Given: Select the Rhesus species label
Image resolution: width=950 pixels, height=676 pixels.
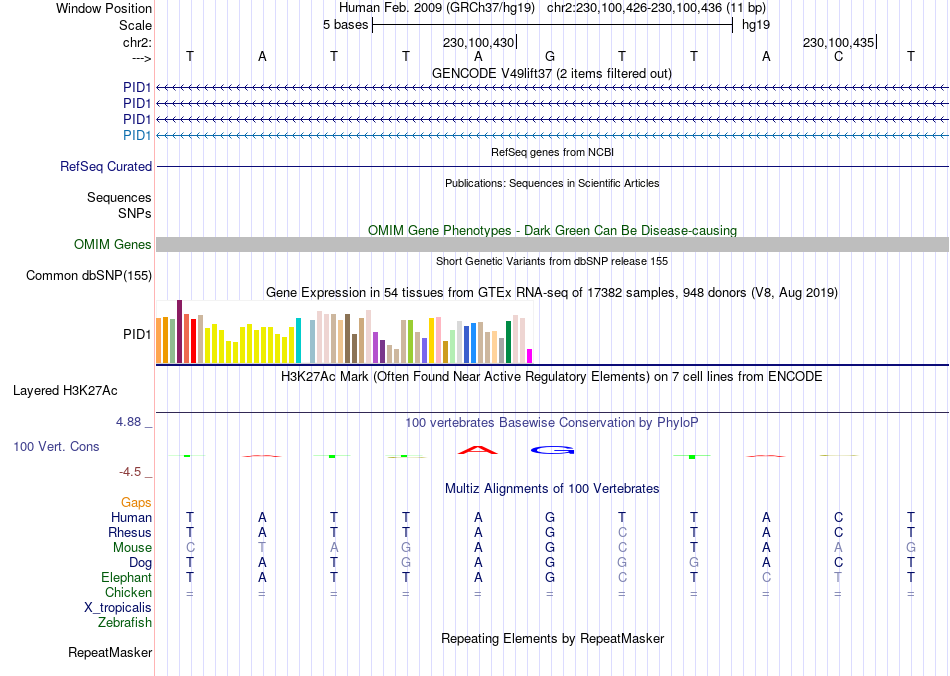Looking at the screenshot, I should click(x=130, y=532).
